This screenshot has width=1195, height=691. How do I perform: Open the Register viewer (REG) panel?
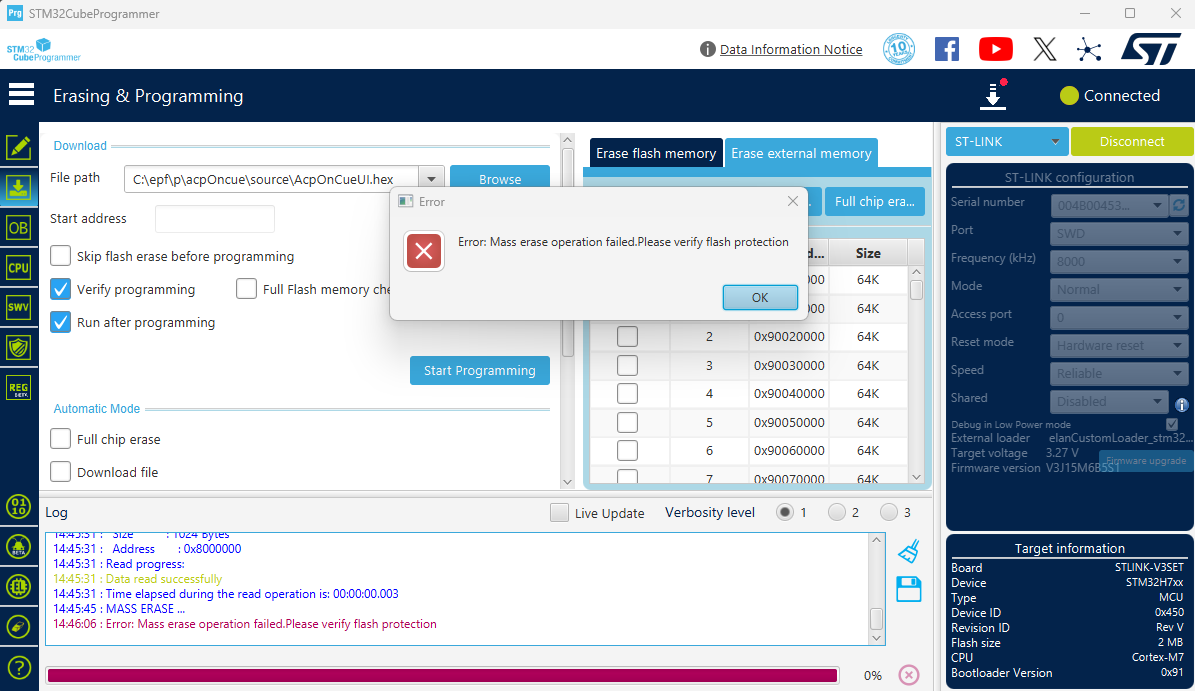tap(19, 387)
